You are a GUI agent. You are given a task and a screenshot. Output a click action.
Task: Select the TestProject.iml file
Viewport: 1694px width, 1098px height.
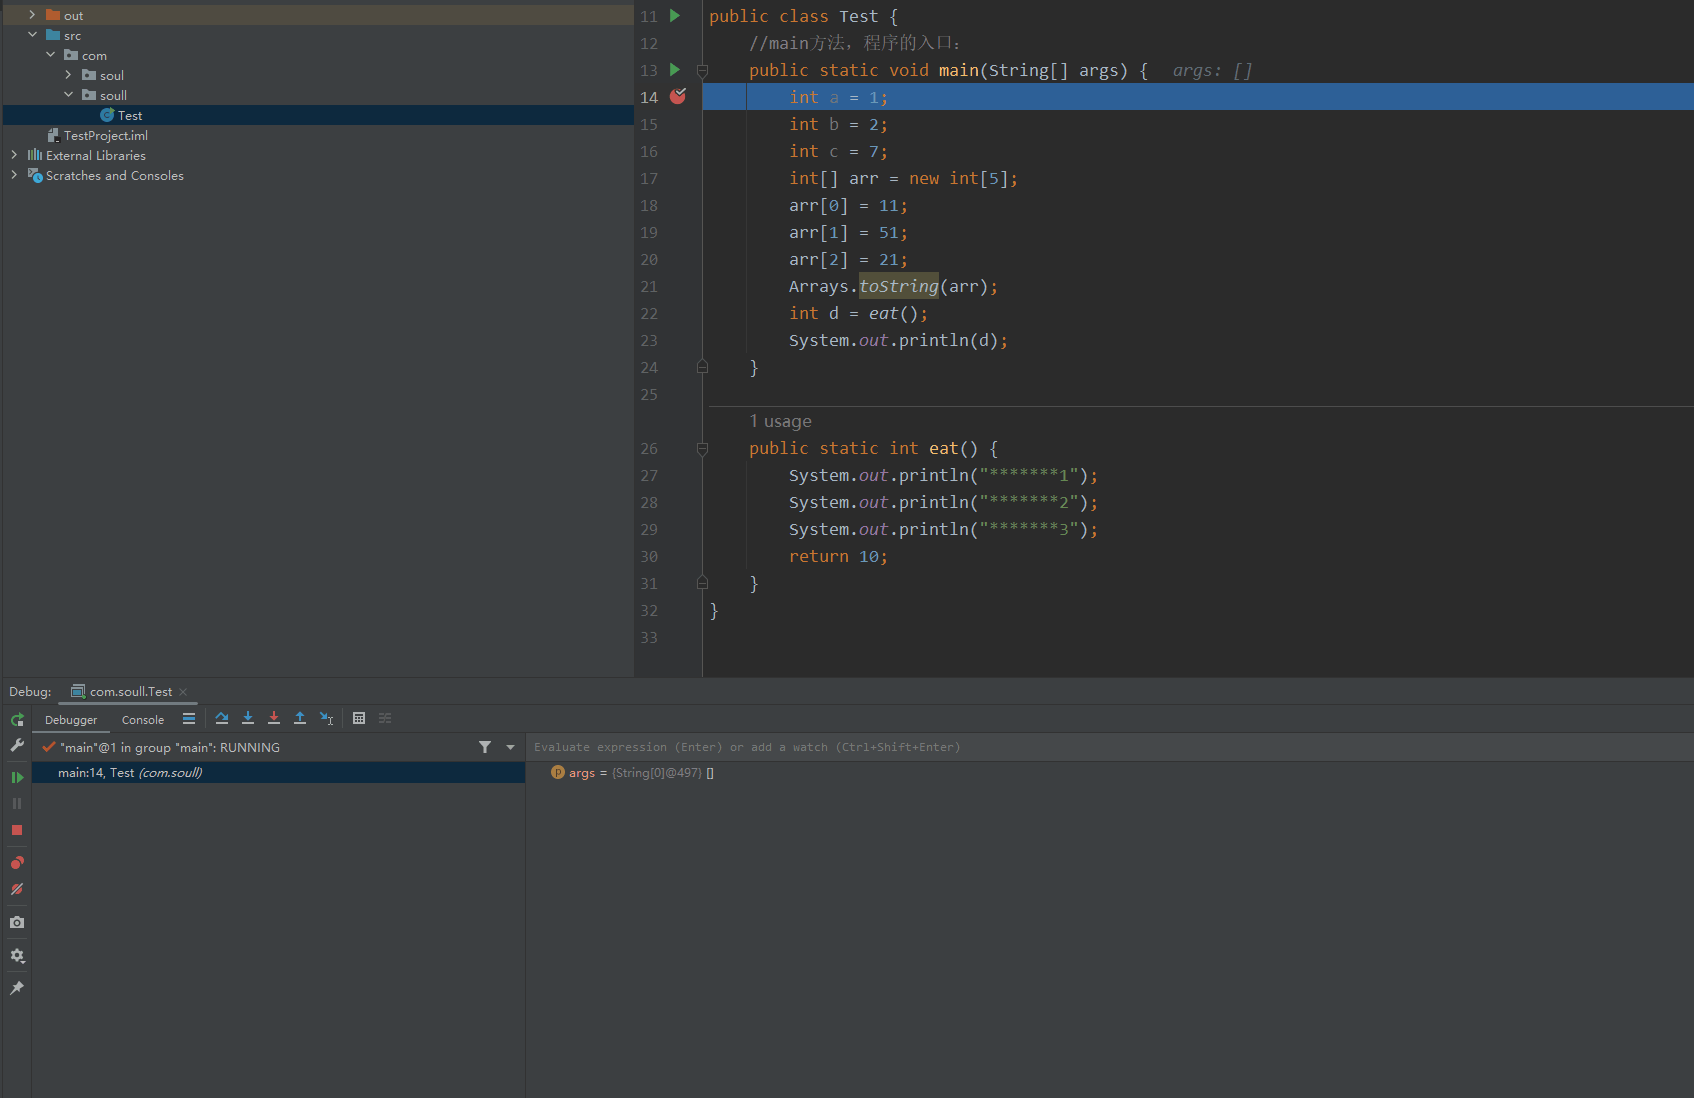[97, 135]
